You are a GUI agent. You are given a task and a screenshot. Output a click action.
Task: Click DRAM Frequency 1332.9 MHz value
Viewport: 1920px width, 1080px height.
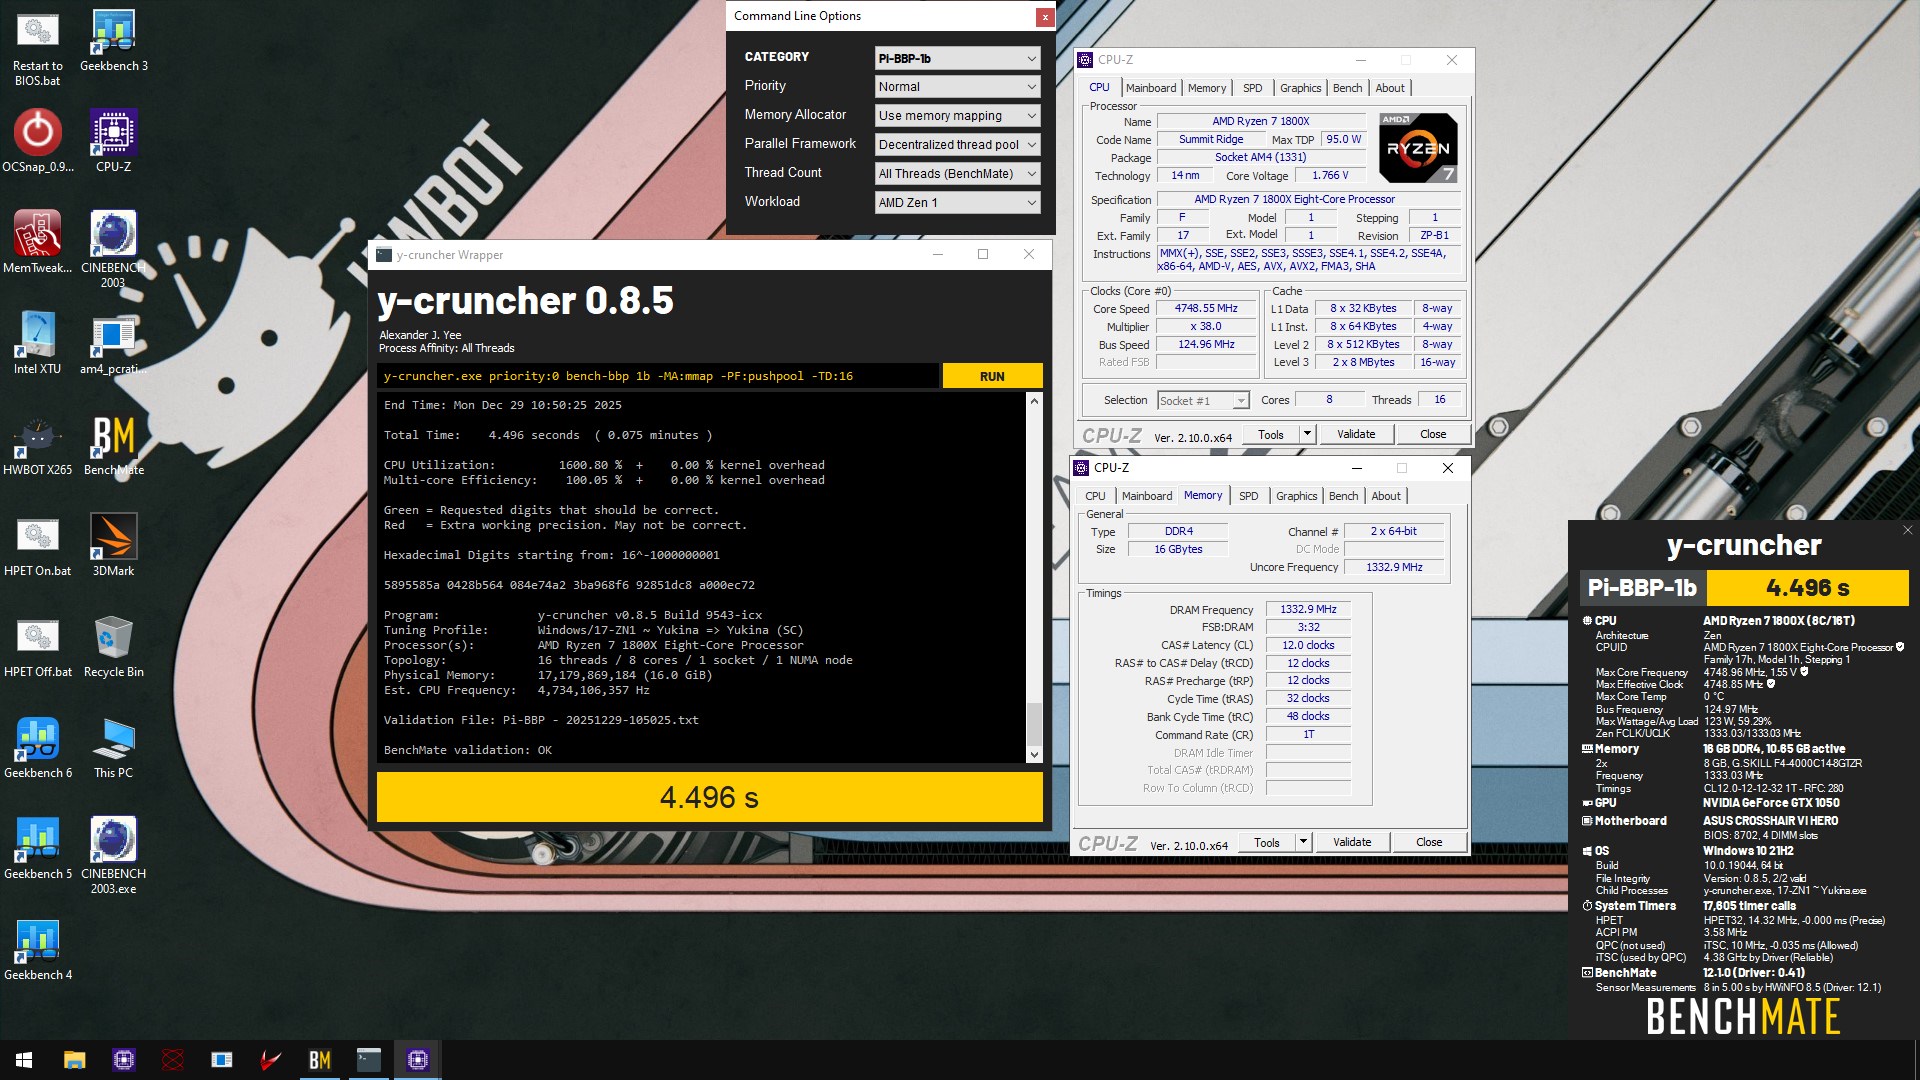coord(1308,609)
